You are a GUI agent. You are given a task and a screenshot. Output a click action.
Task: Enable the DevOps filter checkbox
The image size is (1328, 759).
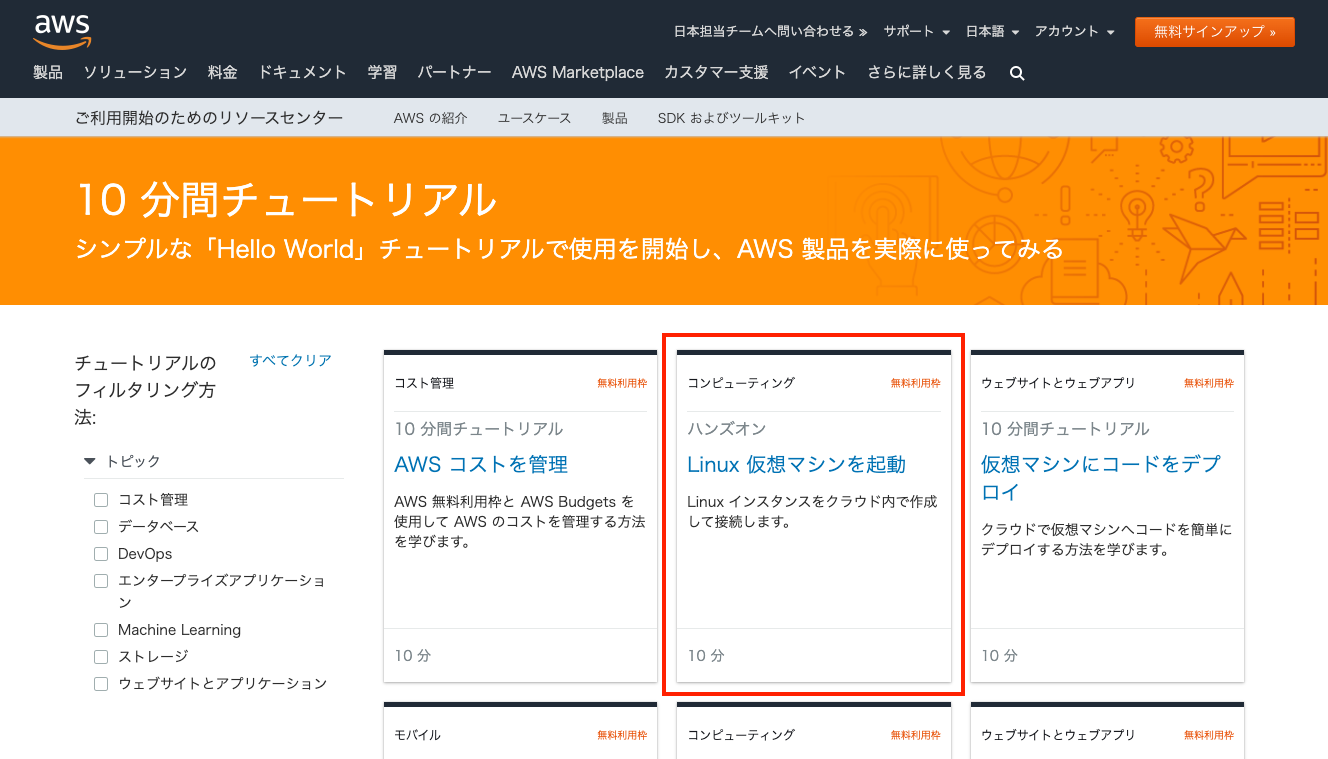pos(101,554)
